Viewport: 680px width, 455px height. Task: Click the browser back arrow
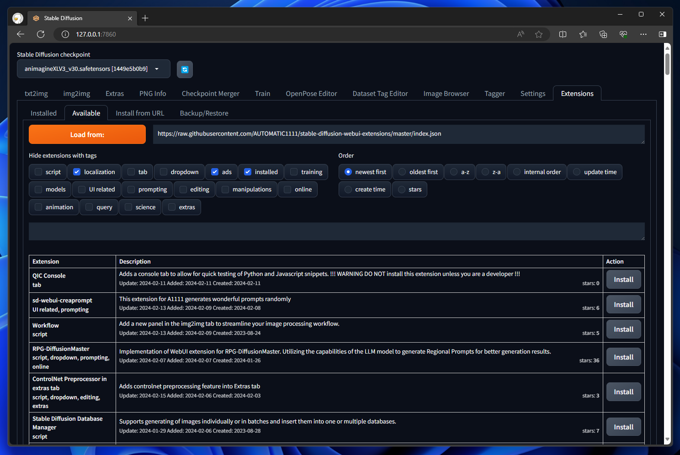(20, 34)
